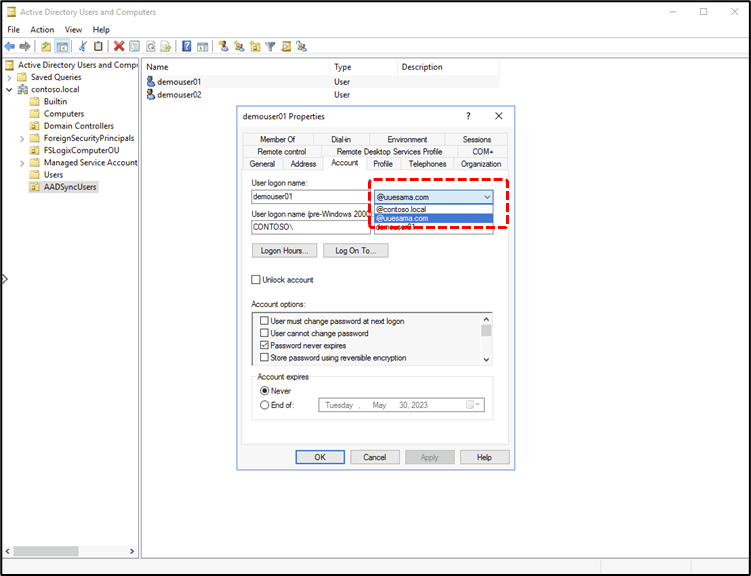Check Store password using reversible encryption
This screenshot has height=576, width=751.
(x=264, y=357)
